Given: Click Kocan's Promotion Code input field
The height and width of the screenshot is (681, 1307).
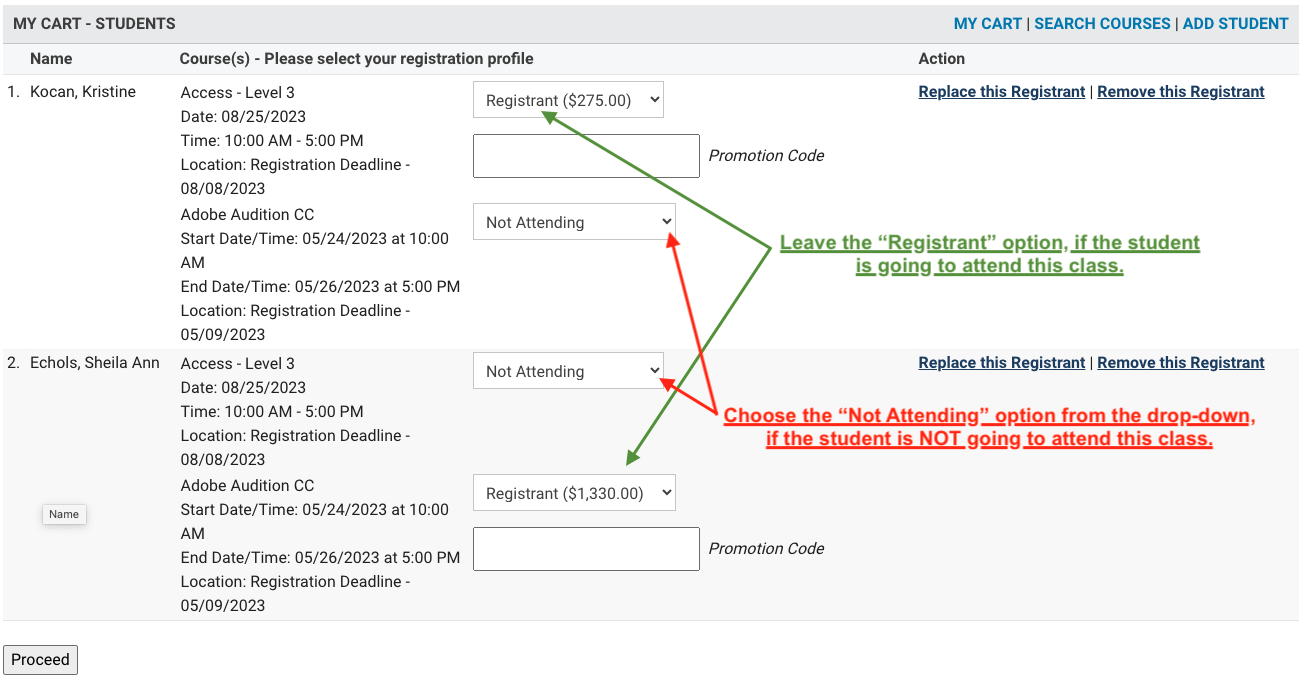Looking at the screenshot, I should pyautogui.click(x=586, y=155).
